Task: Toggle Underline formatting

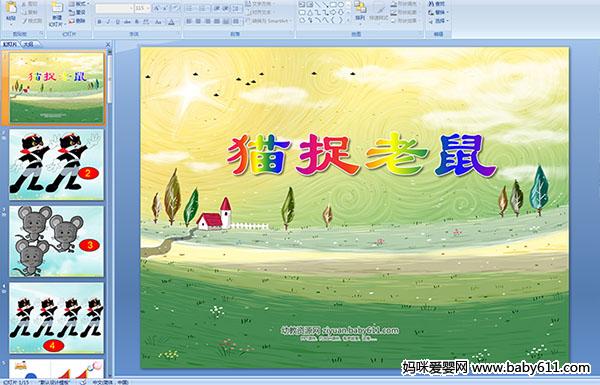Action: (117, 22)
